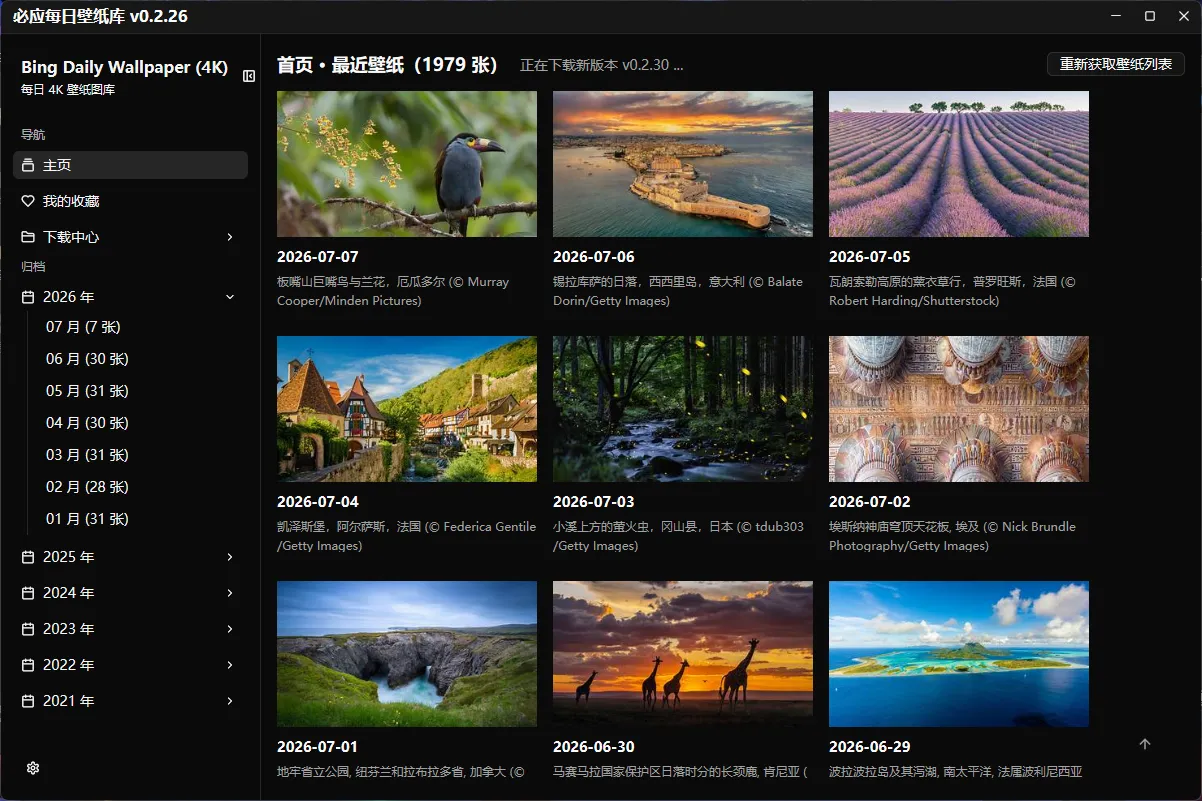
Task: Click the calendar icon beside 2021 年
Action: [28, 701]
